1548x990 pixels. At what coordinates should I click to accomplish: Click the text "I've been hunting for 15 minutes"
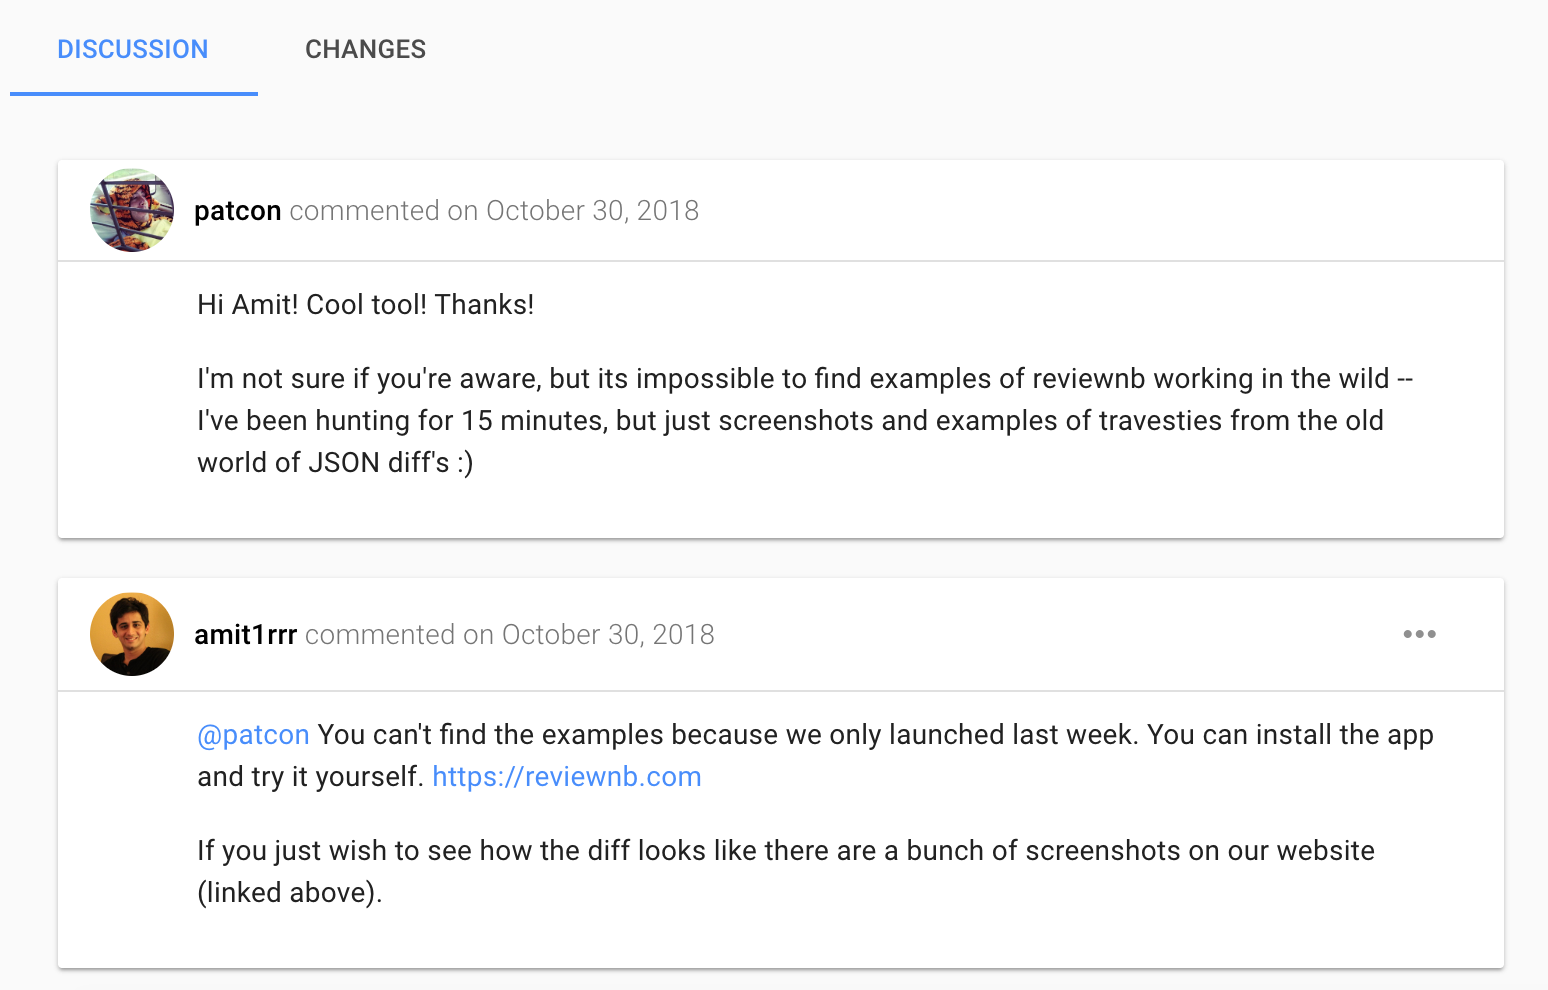tap(402, 421)
